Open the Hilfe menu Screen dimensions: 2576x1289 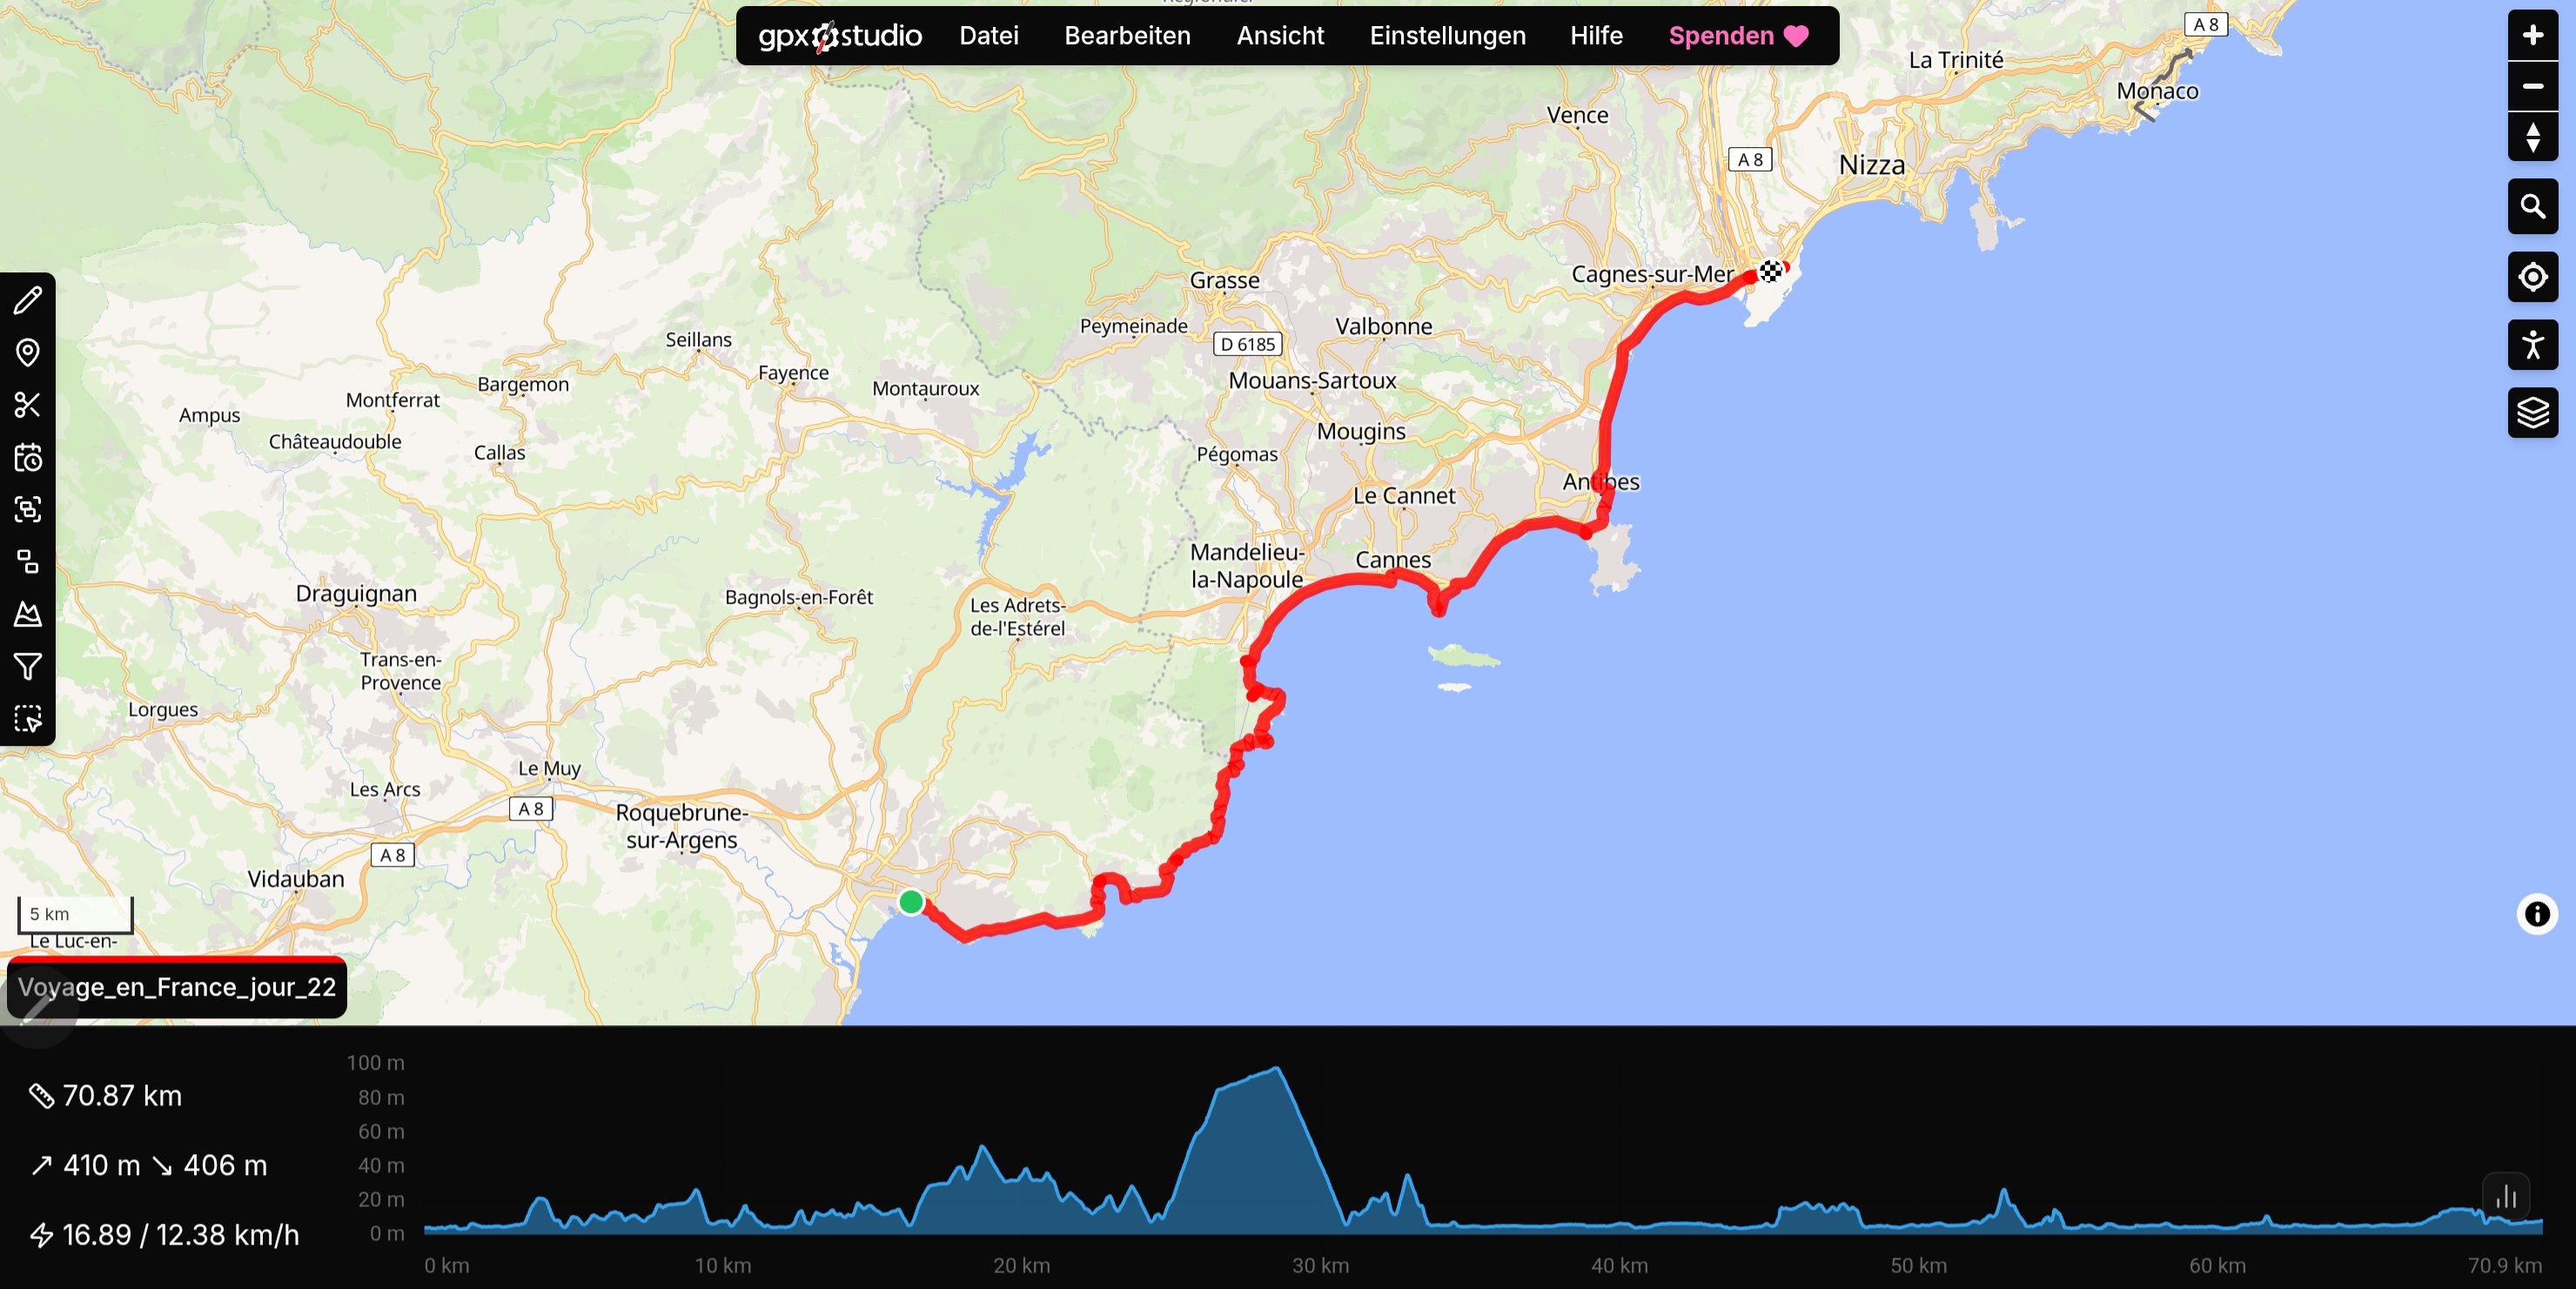pyautogui.click(x=1596, y=36)
